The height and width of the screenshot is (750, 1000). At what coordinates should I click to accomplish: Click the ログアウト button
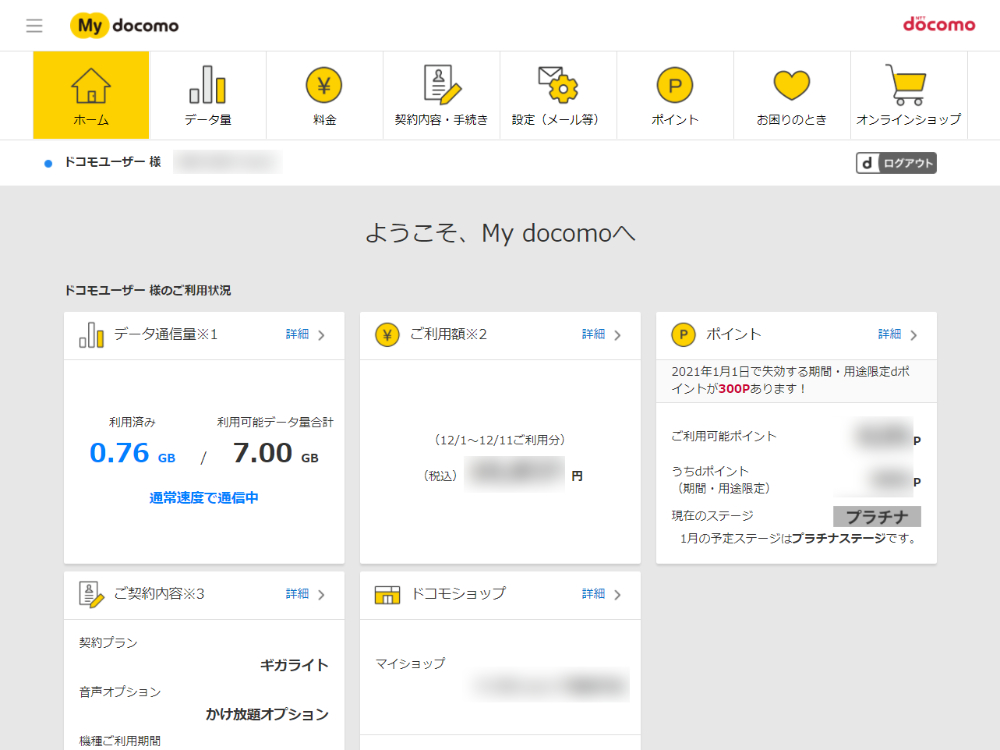[896, 163]
